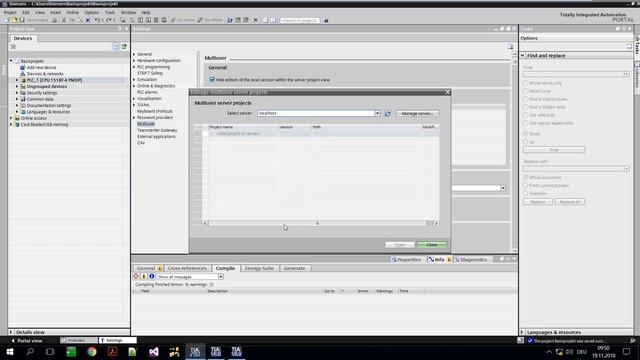Open the taskbar search magnifier

(30, 351)
